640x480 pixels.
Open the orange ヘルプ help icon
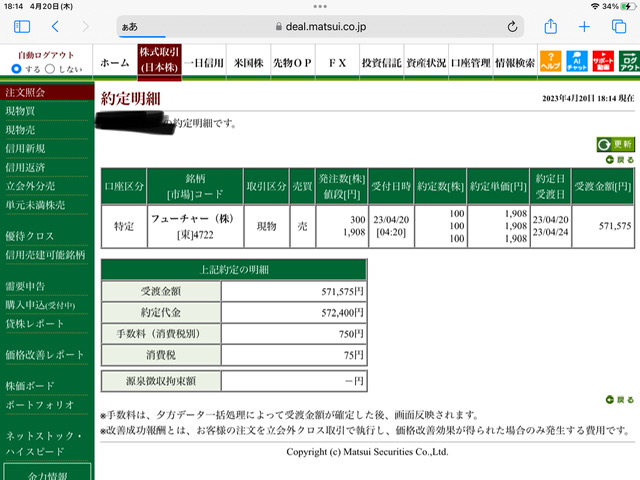(550, 61)
